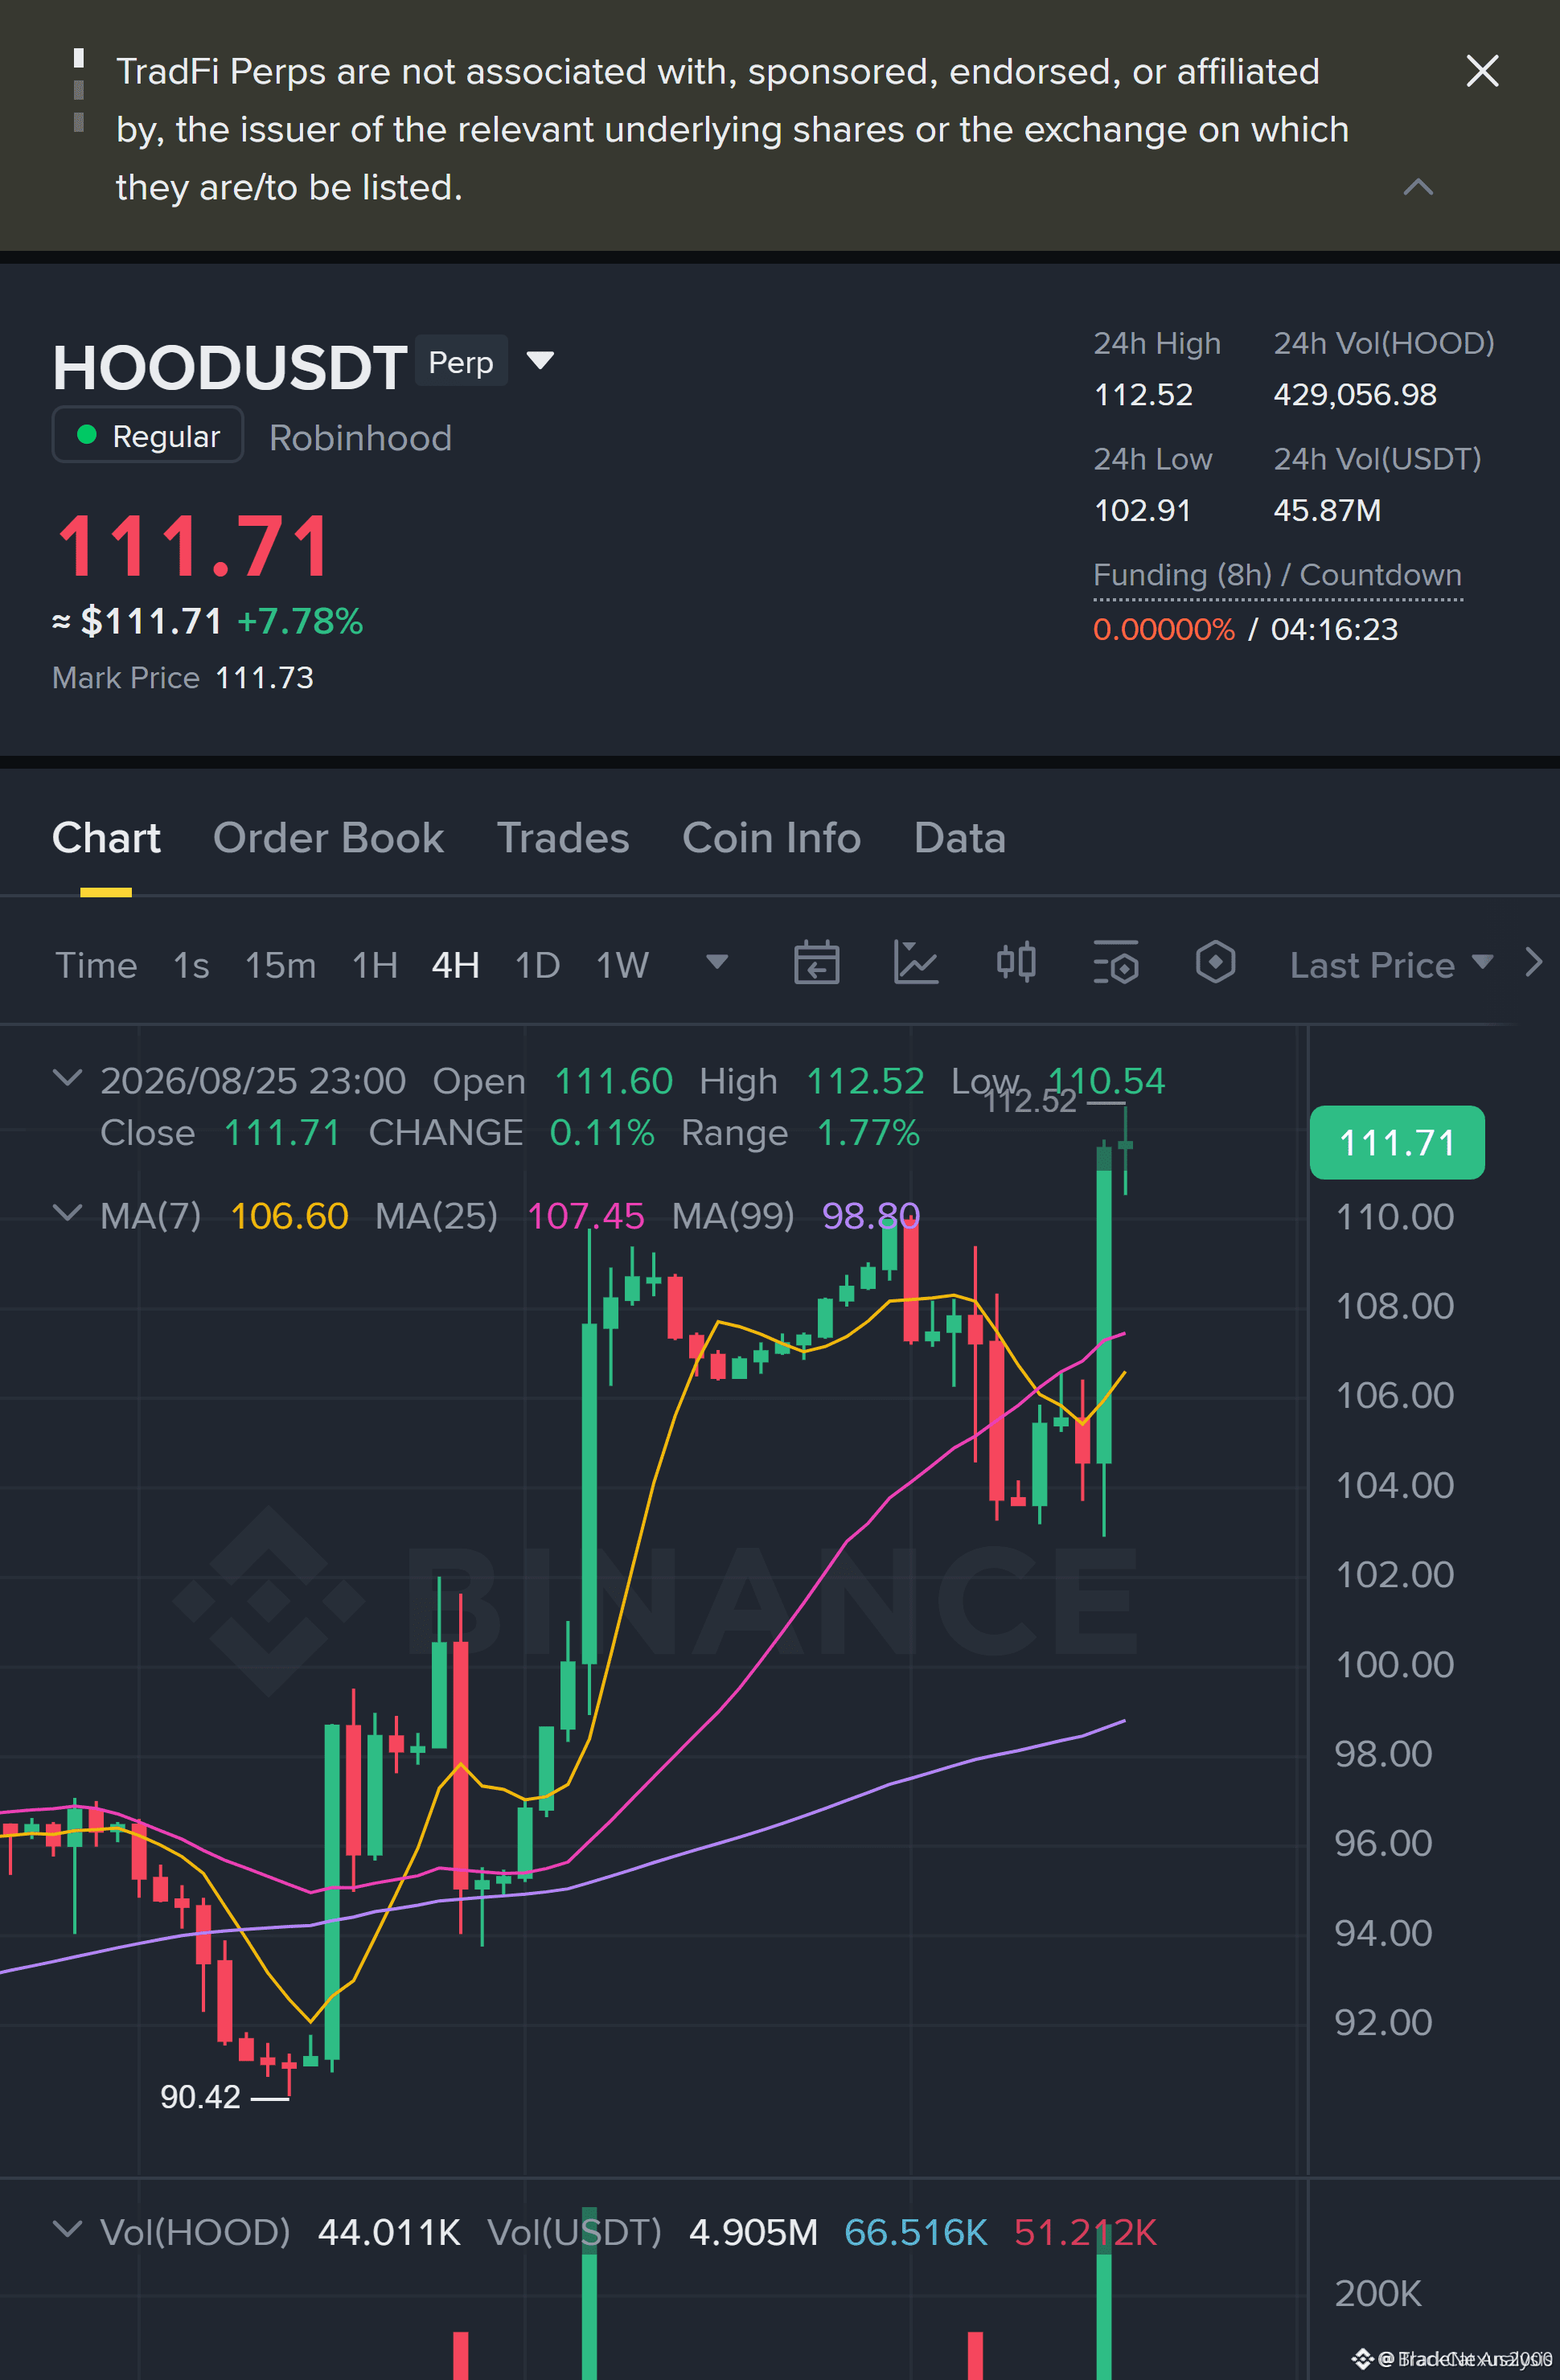
Task: Click the 0.00000% funding rate value
Action: (x=1164, y=629)
